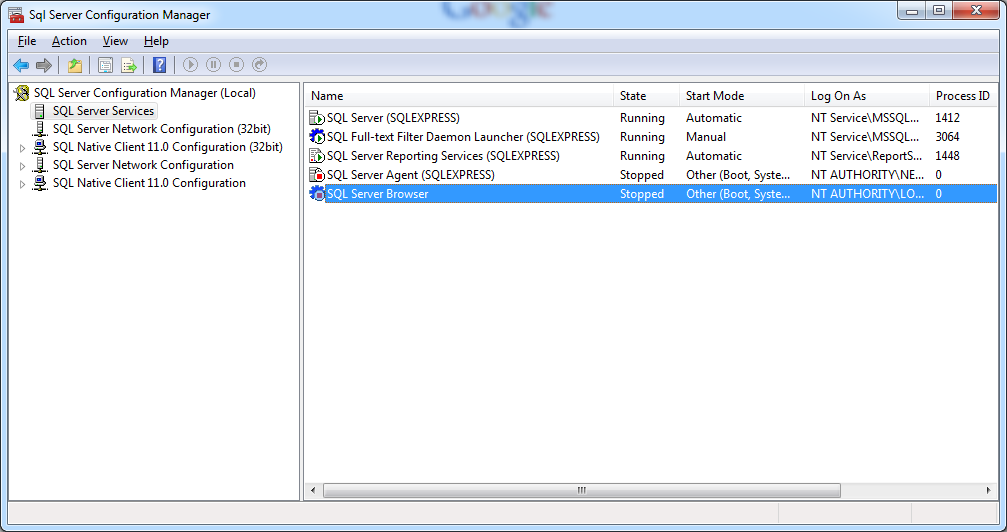Screen dimensions: 1007x532
Task: Click the SQL Server Agent stopped icon
Action: [x=317, y=175]
